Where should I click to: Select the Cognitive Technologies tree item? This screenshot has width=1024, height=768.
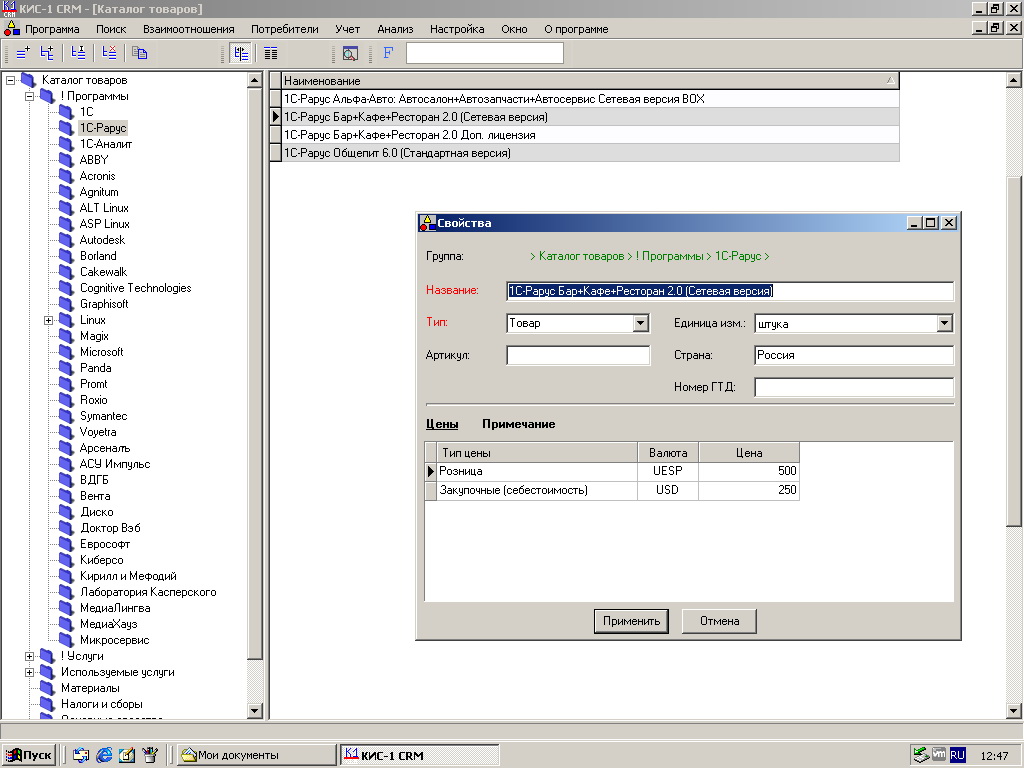(x=135, y=288)
